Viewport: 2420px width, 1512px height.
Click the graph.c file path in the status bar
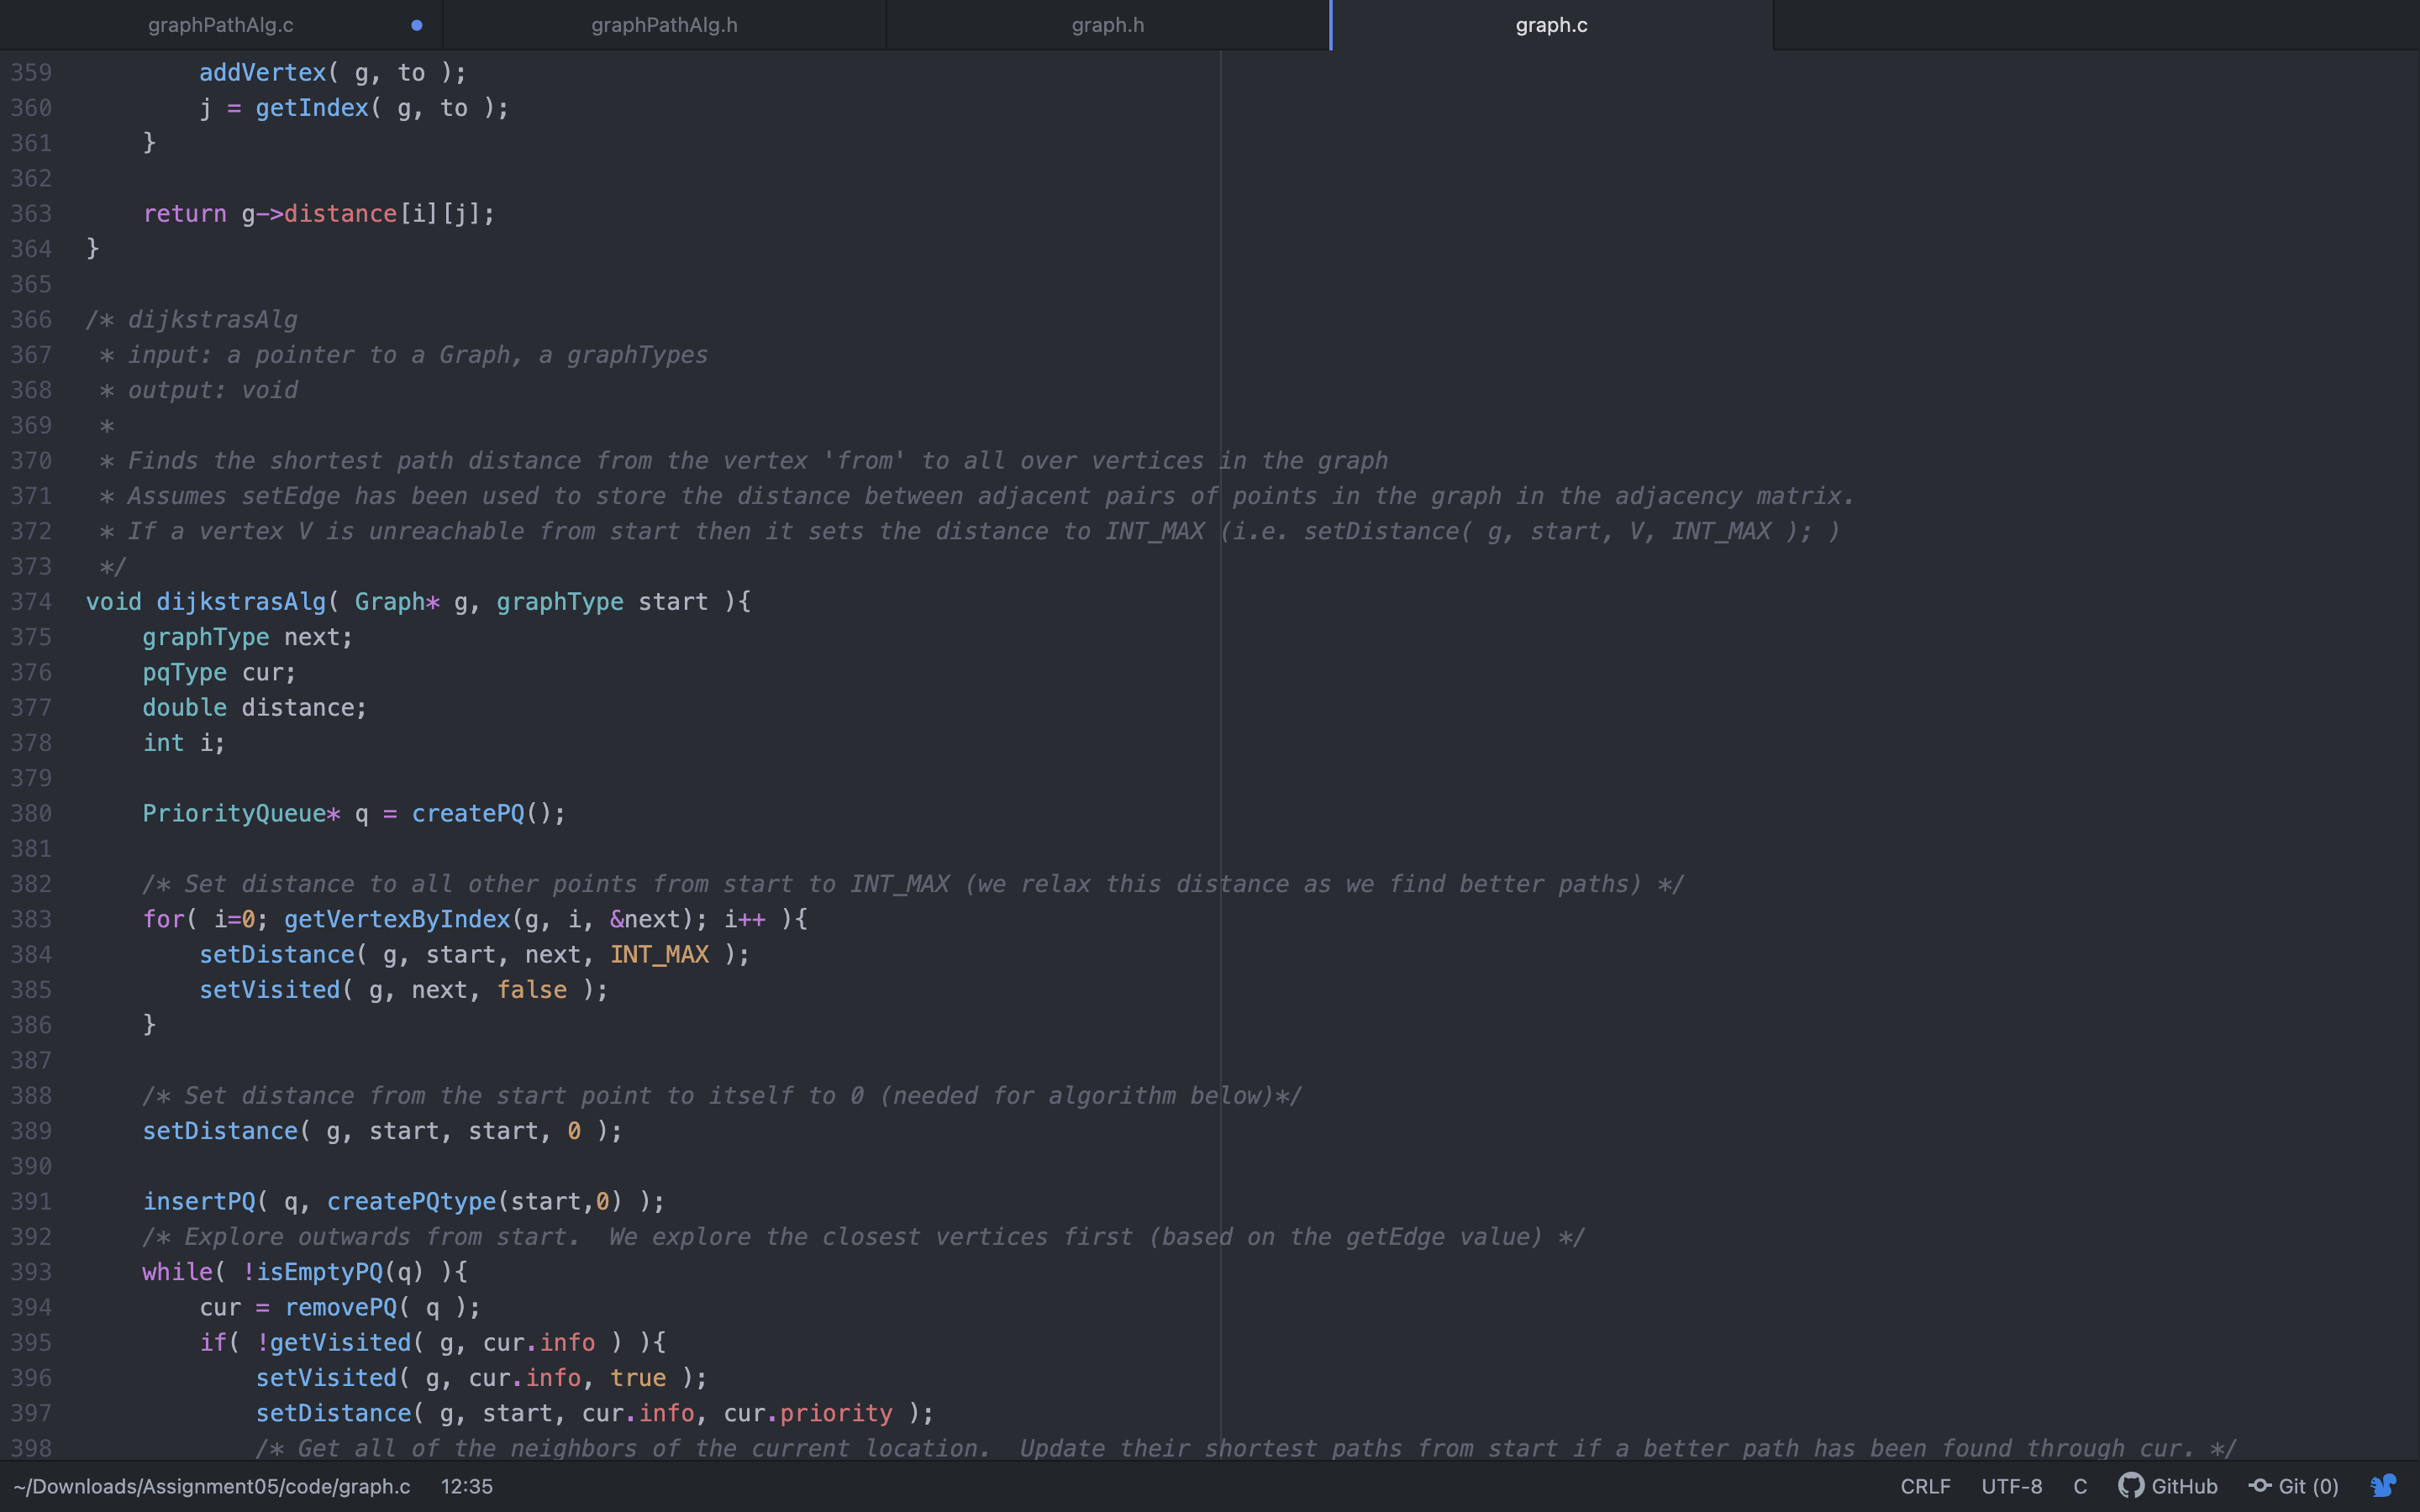(212, 1486)
